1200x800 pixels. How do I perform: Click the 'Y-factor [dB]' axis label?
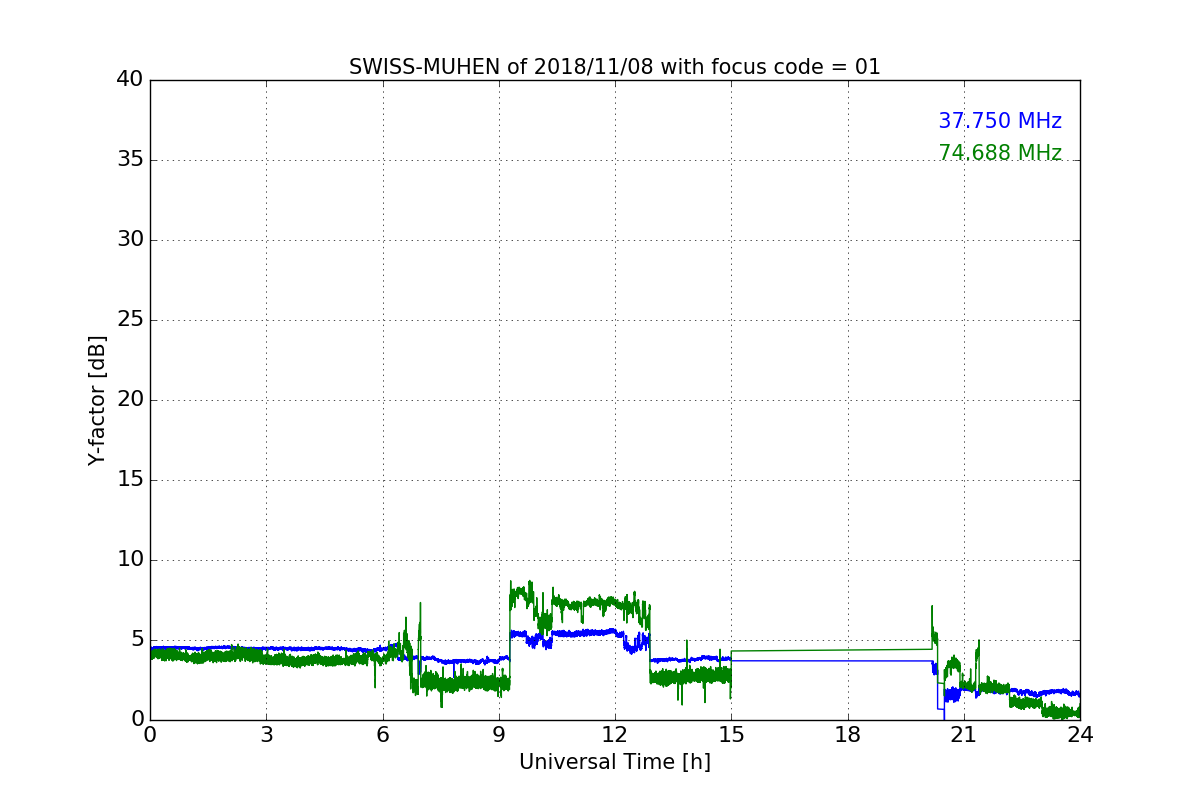coord(97,400)
